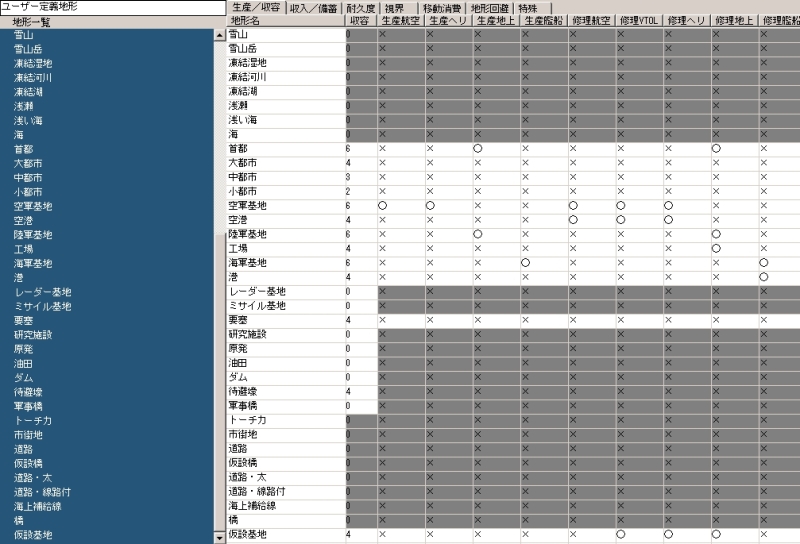Toggle 生産航空 circle for 空軍基地

(382, 205)
